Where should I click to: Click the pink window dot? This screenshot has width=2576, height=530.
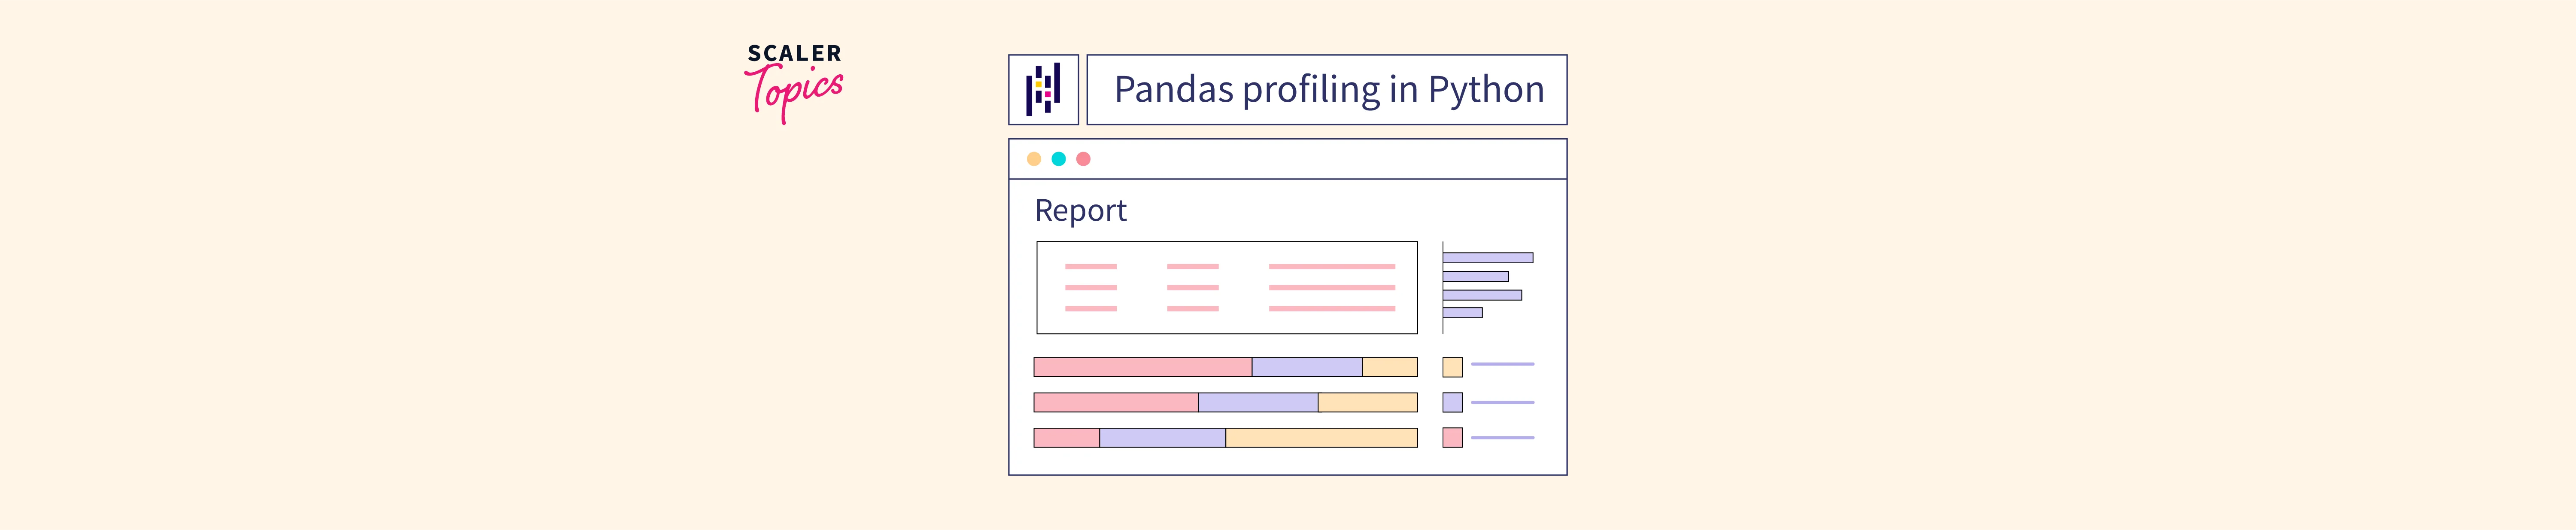click(x=1083, y=159)
